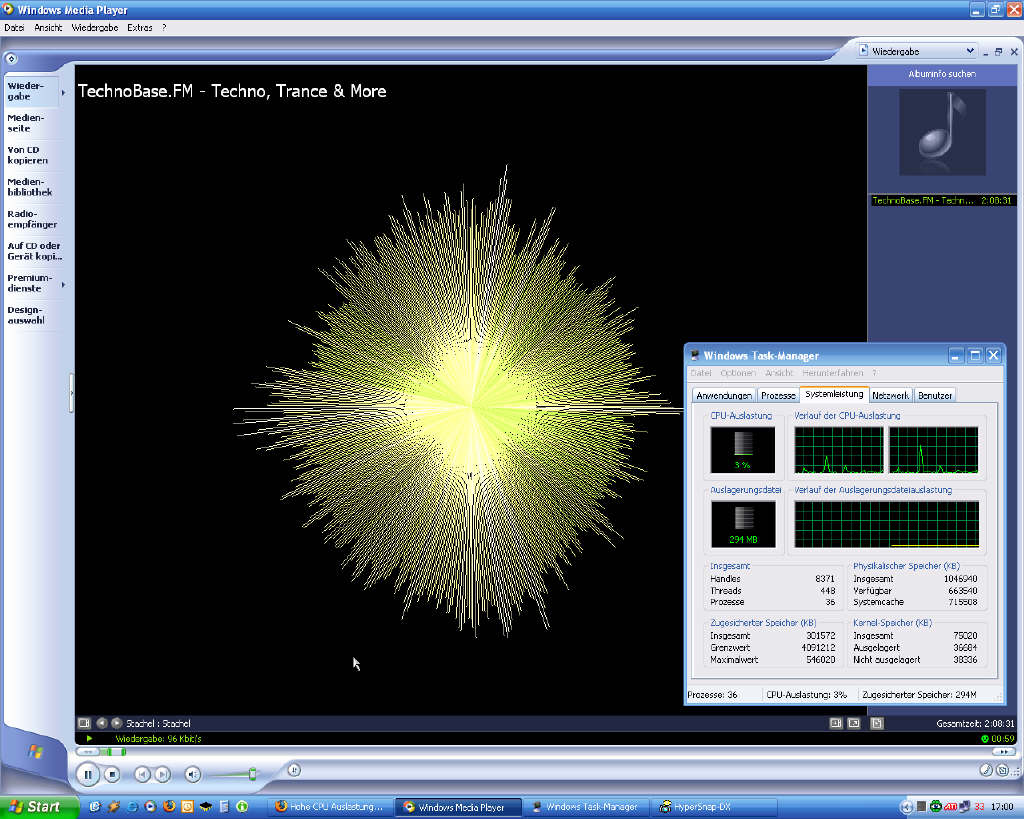Switch to skin mode with the brush icon
1024x819 pixels.
[x=987, y=770]
